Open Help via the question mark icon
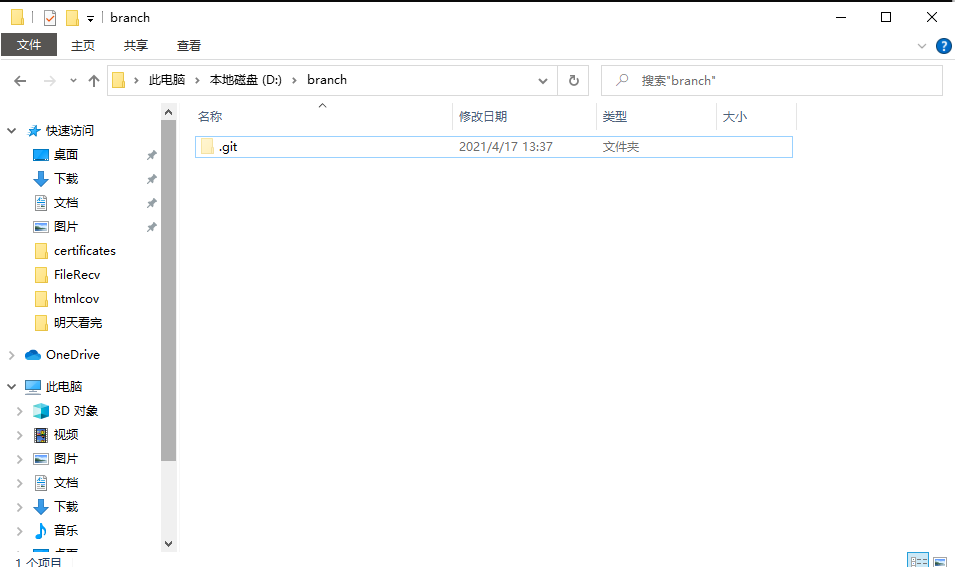Screen dimensions: 955x567 point(943,46)
